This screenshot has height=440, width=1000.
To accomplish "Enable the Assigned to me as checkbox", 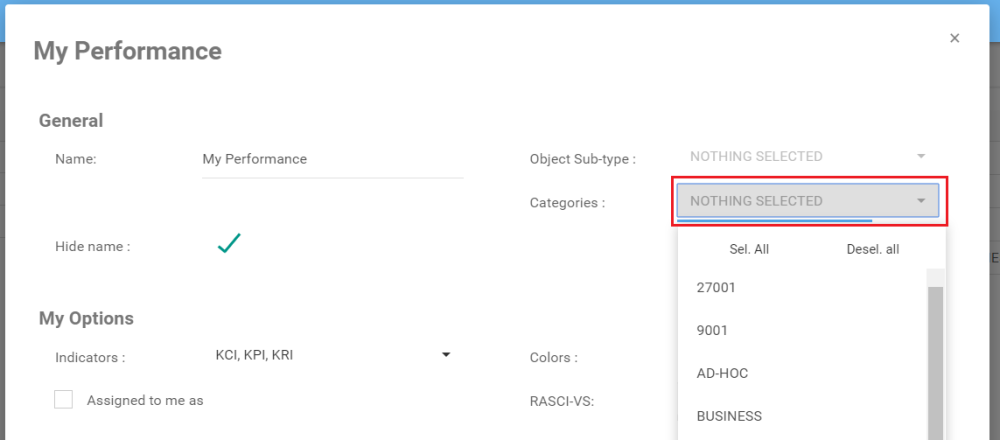I will [64, 400].
